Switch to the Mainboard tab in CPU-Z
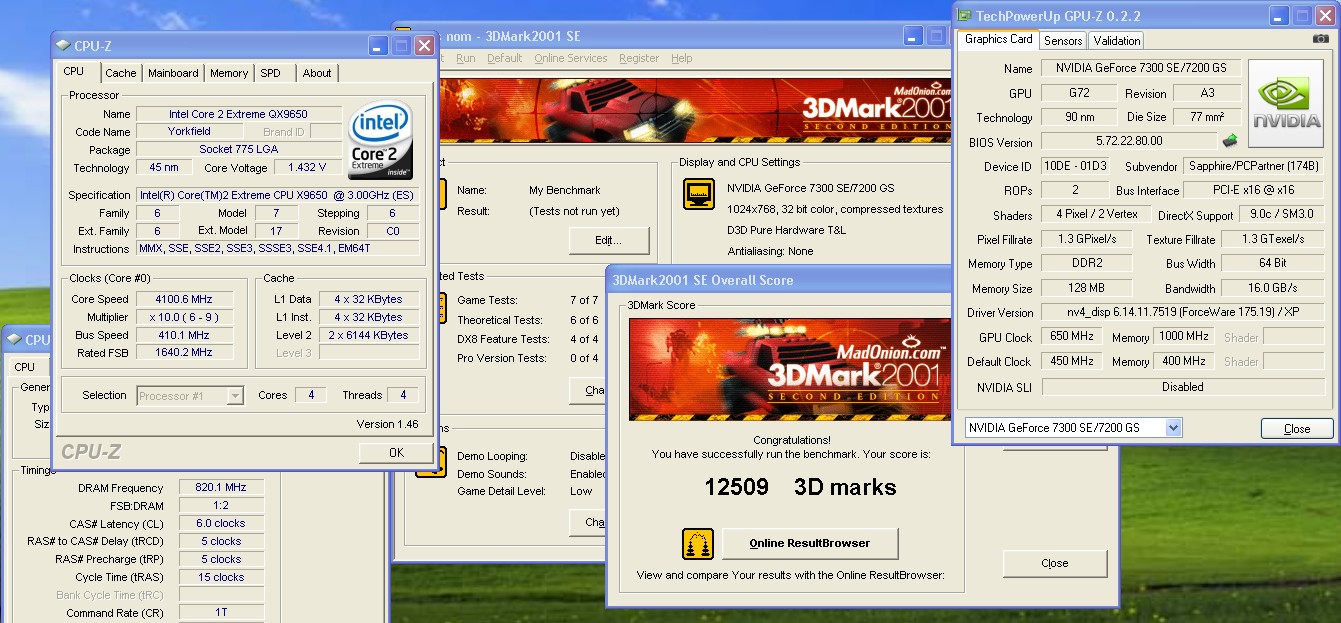Image resolution: width=1341 pixels, height=623 pixels. pos(173,73)
